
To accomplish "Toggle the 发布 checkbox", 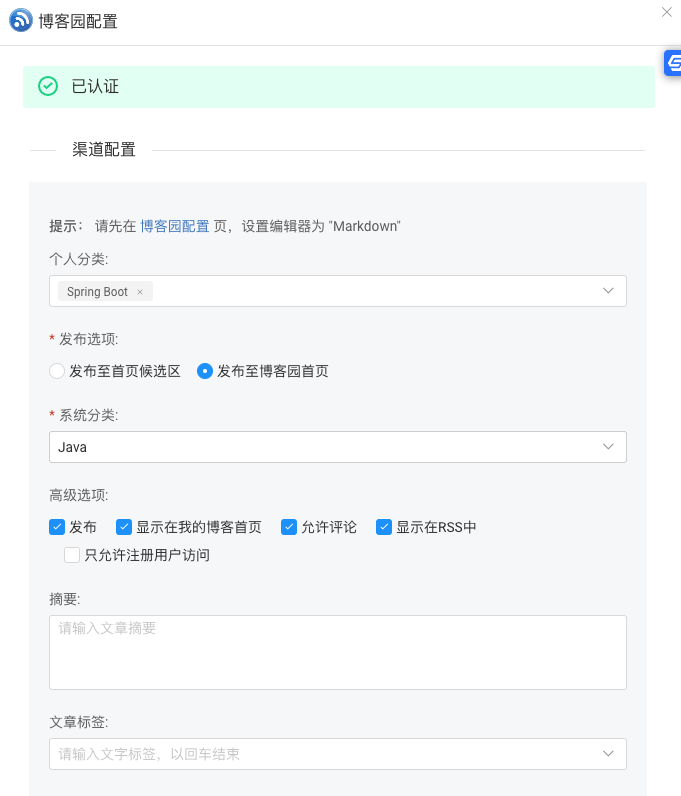I will pyautogui.click(x=57, y=527).
